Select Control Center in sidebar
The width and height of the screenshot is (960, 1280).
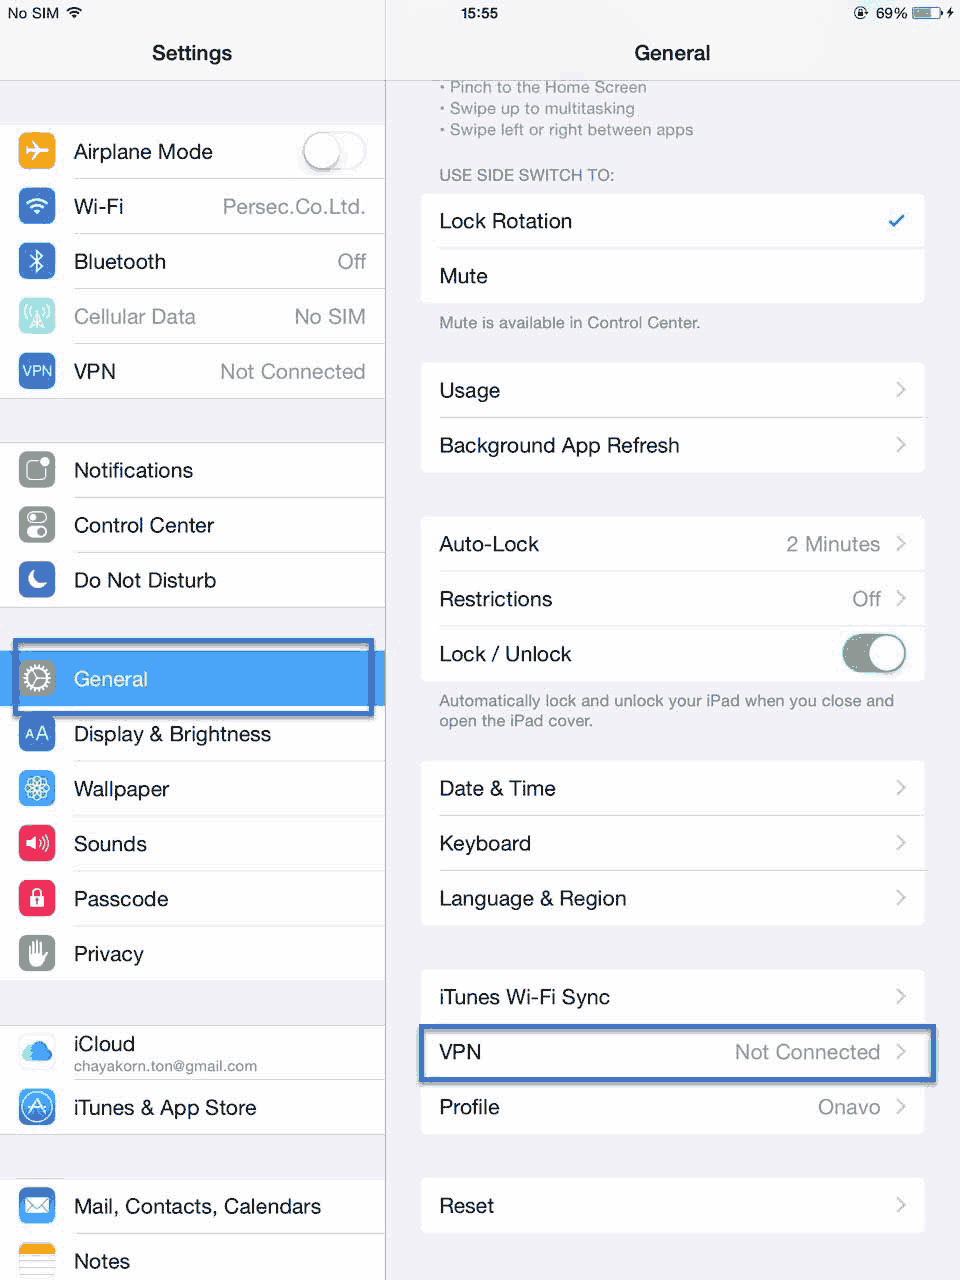(x=192, y=525)
